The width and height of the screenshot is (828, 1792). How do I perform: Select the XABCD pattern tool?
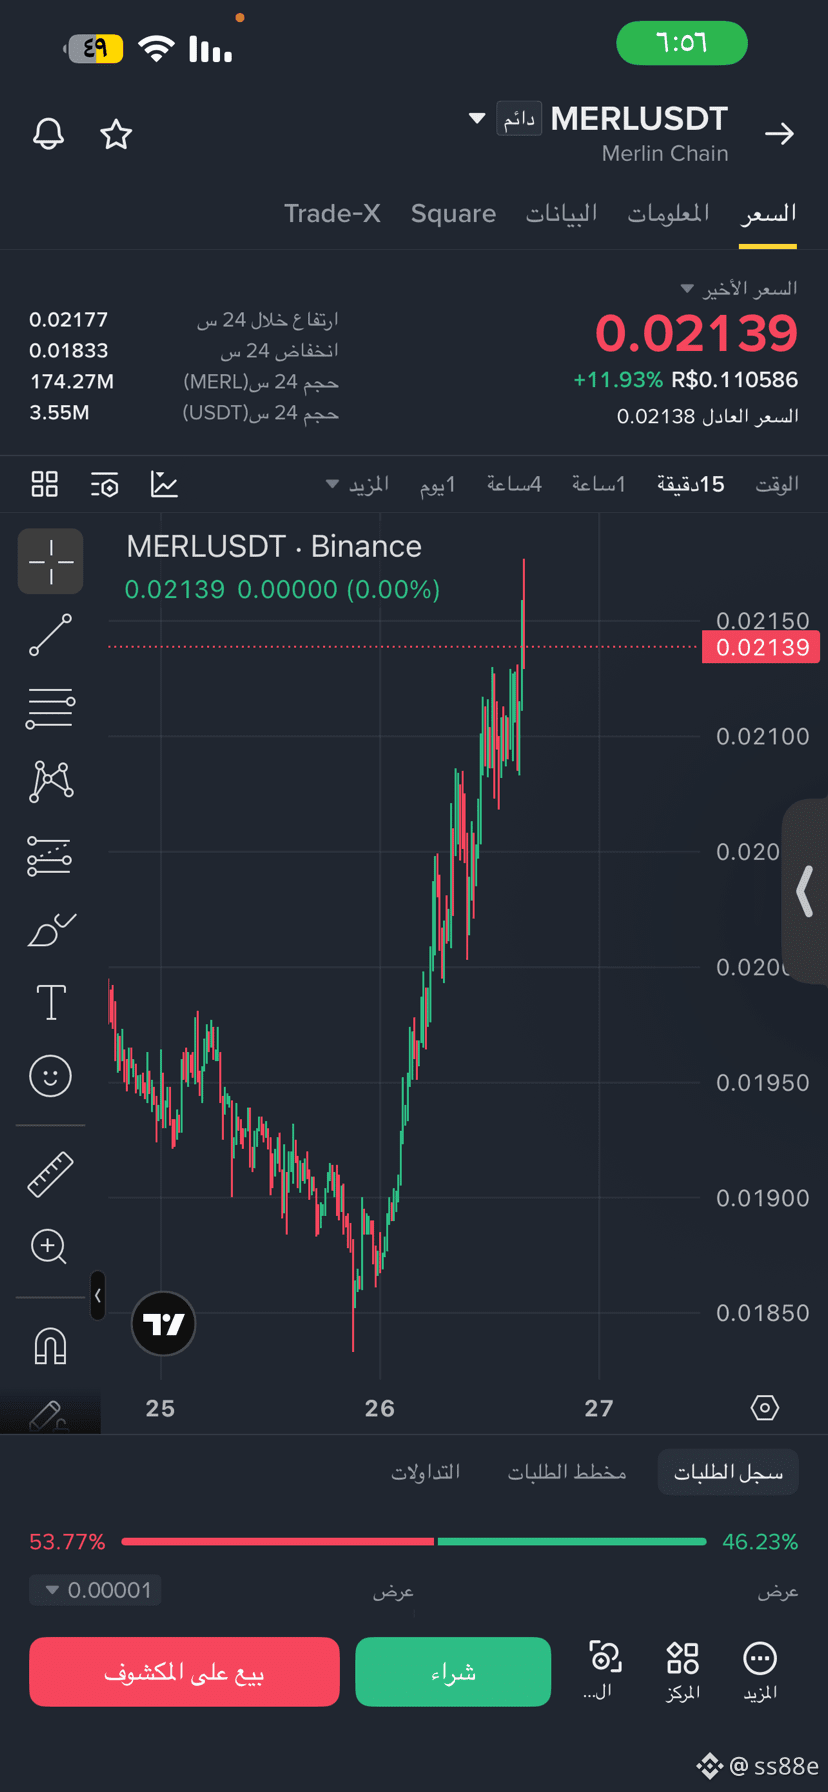(x=51, y=781)
